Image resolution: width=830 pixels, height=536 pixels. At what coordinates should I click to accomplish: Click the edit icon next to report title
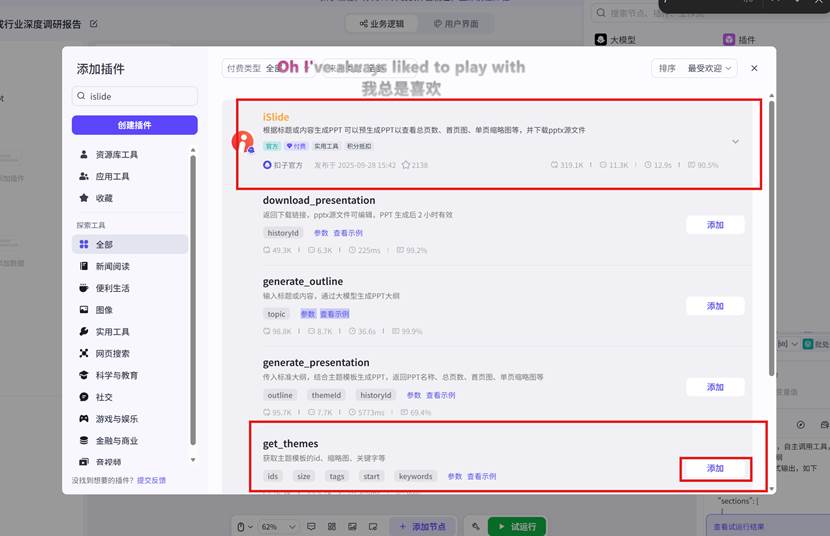point(94,24)
